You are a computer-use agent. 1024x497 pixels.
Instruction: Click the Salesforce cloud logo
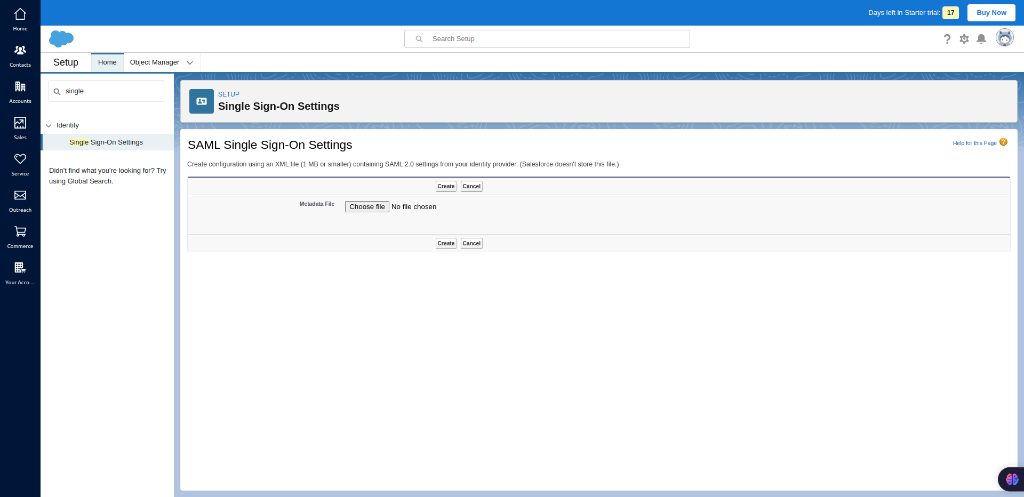(x=61, y=39)
